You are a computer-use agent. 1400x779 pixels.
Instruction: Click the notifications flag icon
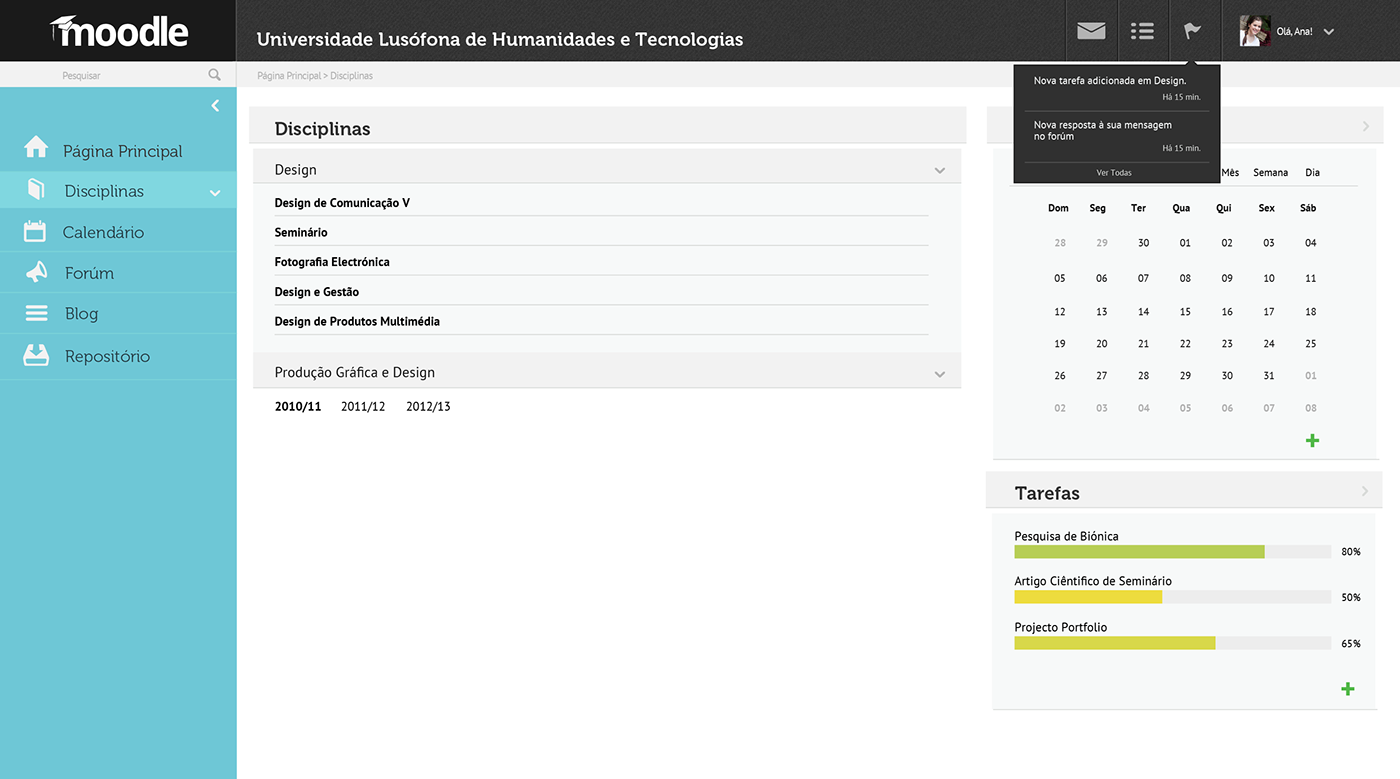coord(1193,31)
